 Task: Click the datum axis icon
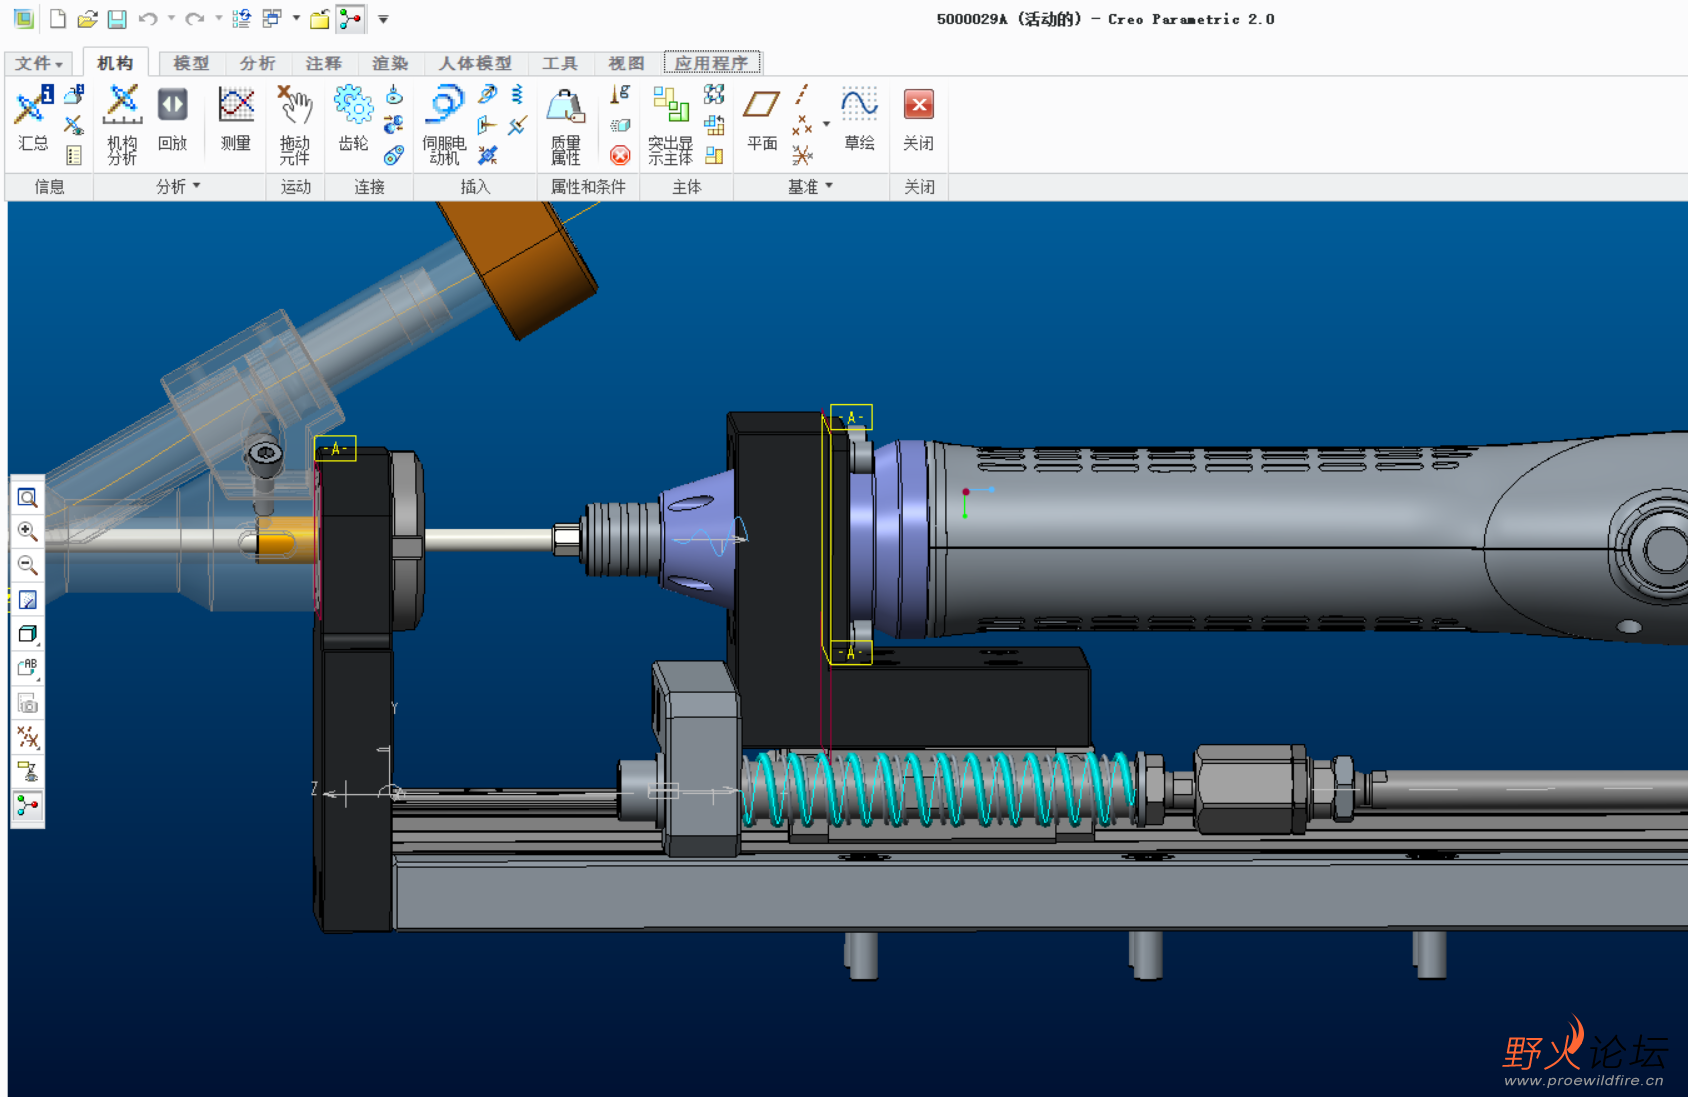pos(802,95)
